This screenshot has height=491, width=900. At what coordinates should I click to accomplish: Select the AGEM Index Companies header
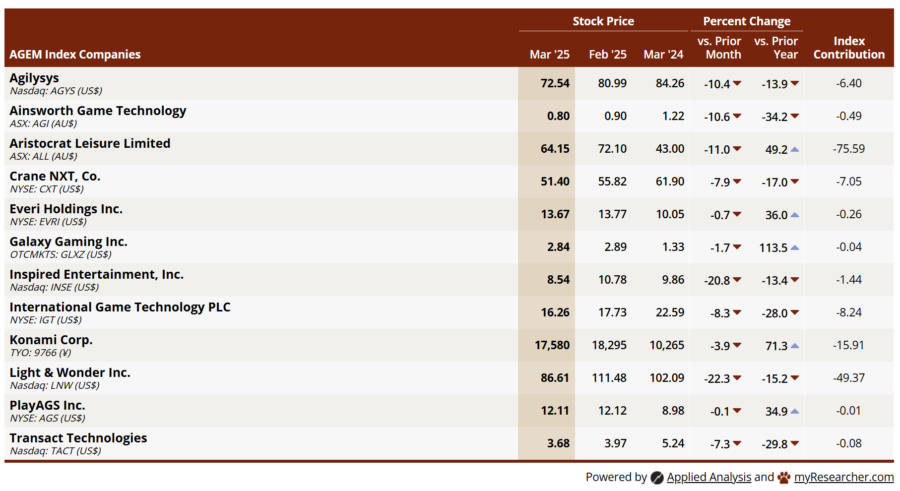[x=75, y=55]
